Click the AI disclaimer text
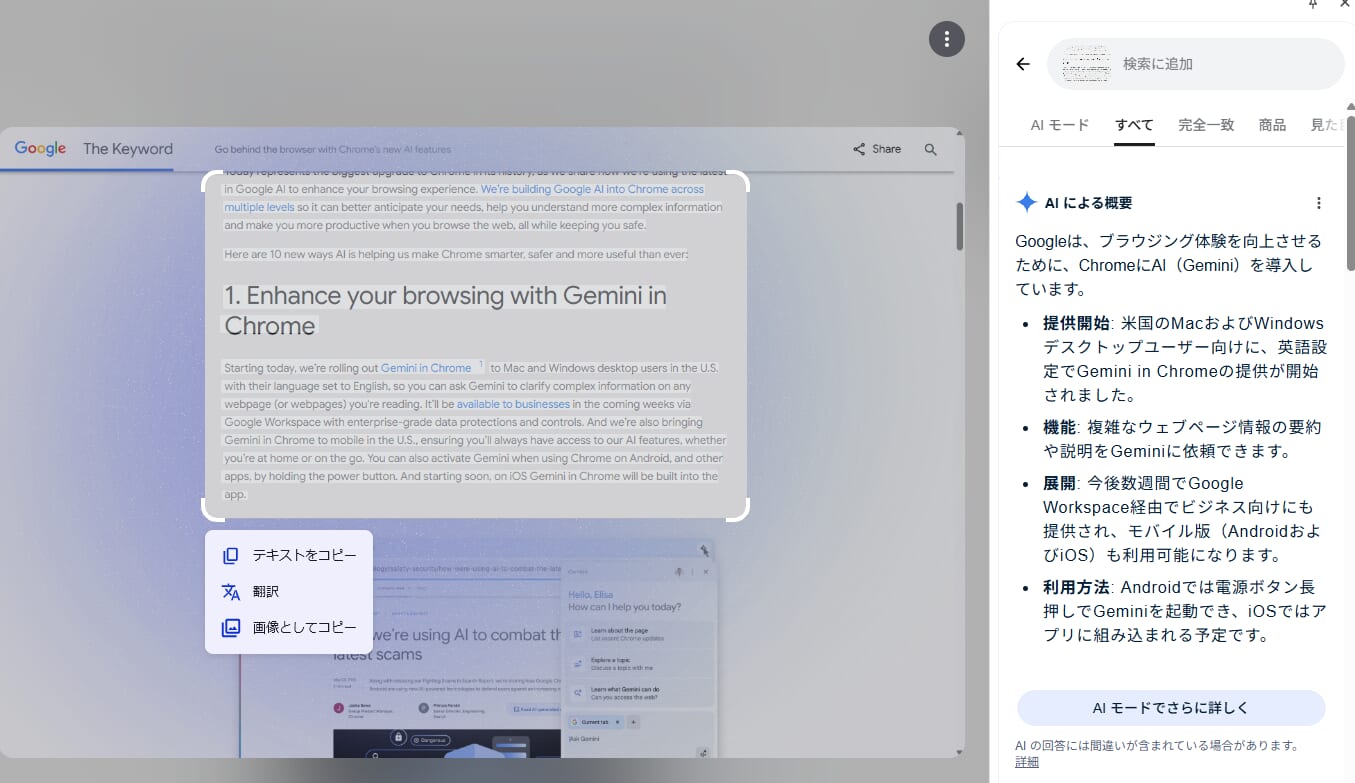This screenshot has height=783, width=1355. tap(1156, 745)
